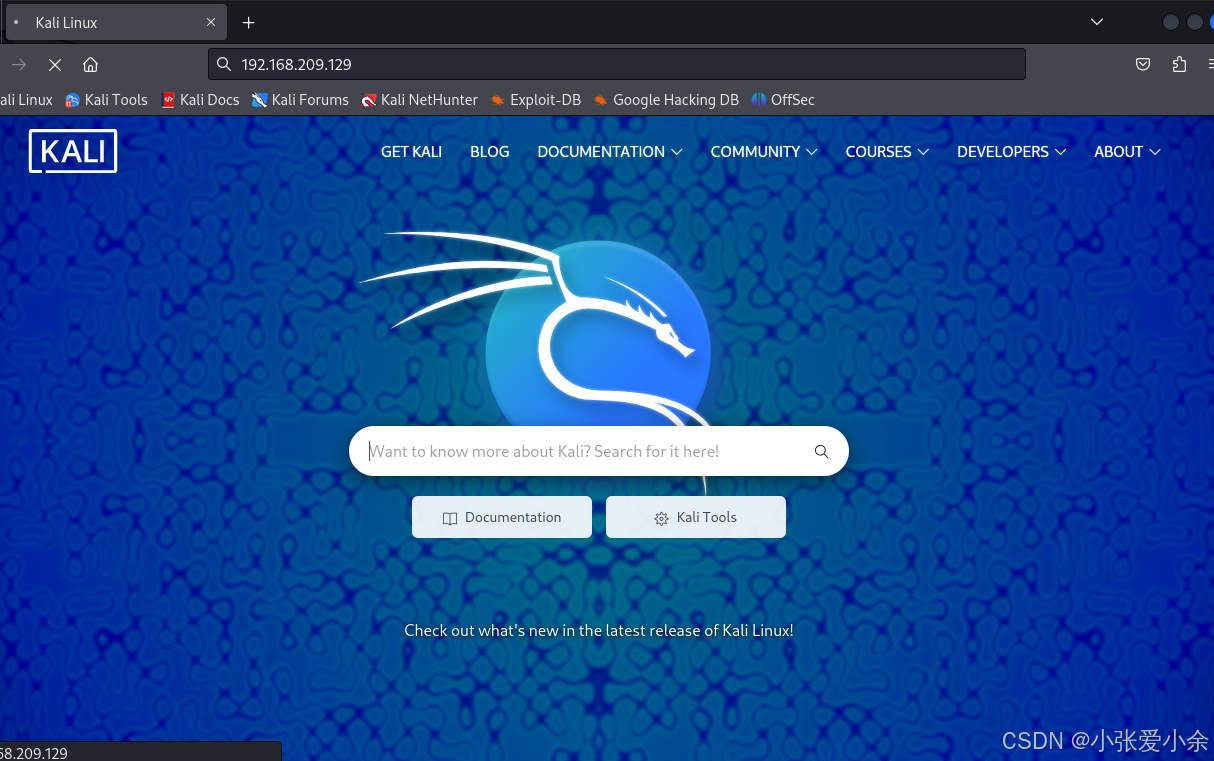1214x761 pixels.
Task: Open the latest Kali Linux release link
Action: point(599,630)
